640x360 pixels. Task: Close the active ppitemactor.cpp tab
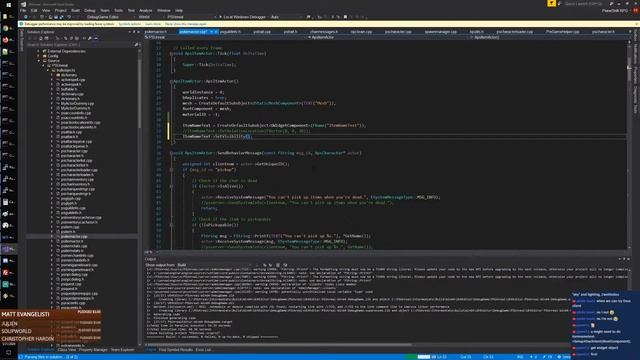216,32
